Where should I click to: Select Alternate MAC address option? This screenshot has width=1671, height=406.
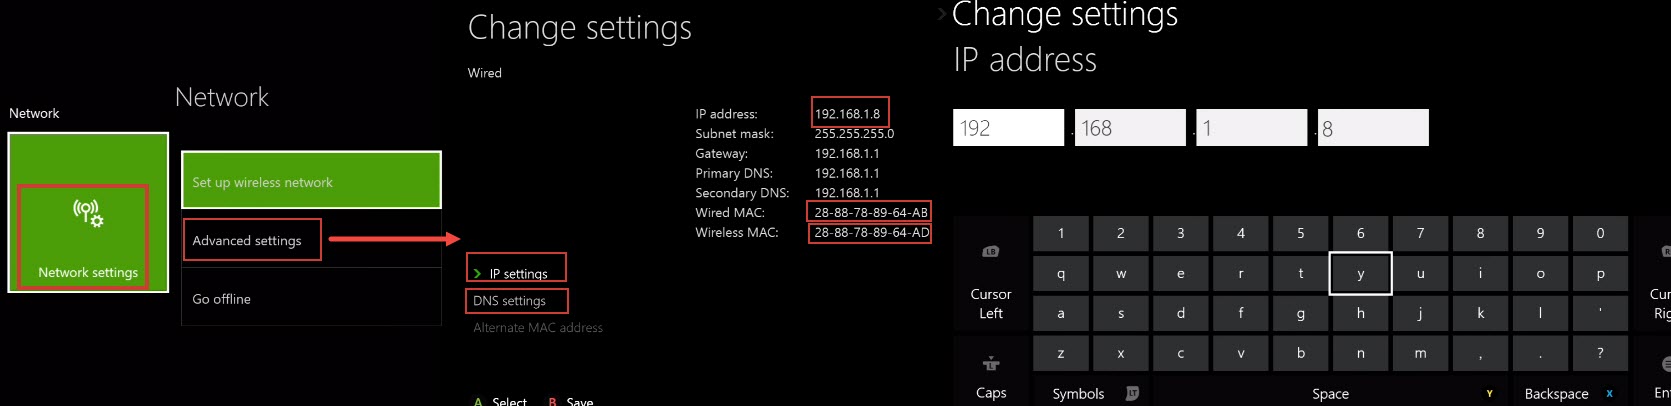coord(538,327)
